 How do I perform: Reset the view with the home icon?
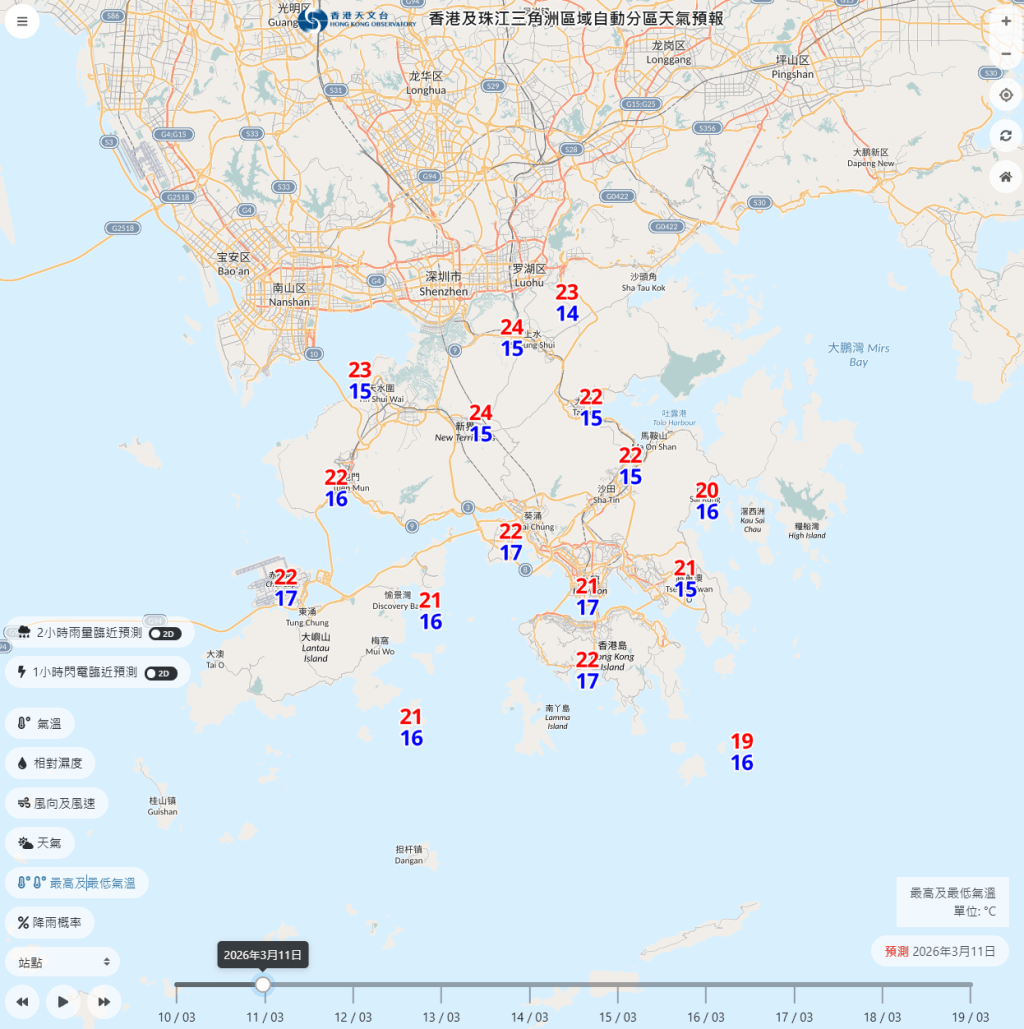point(1006,176)
